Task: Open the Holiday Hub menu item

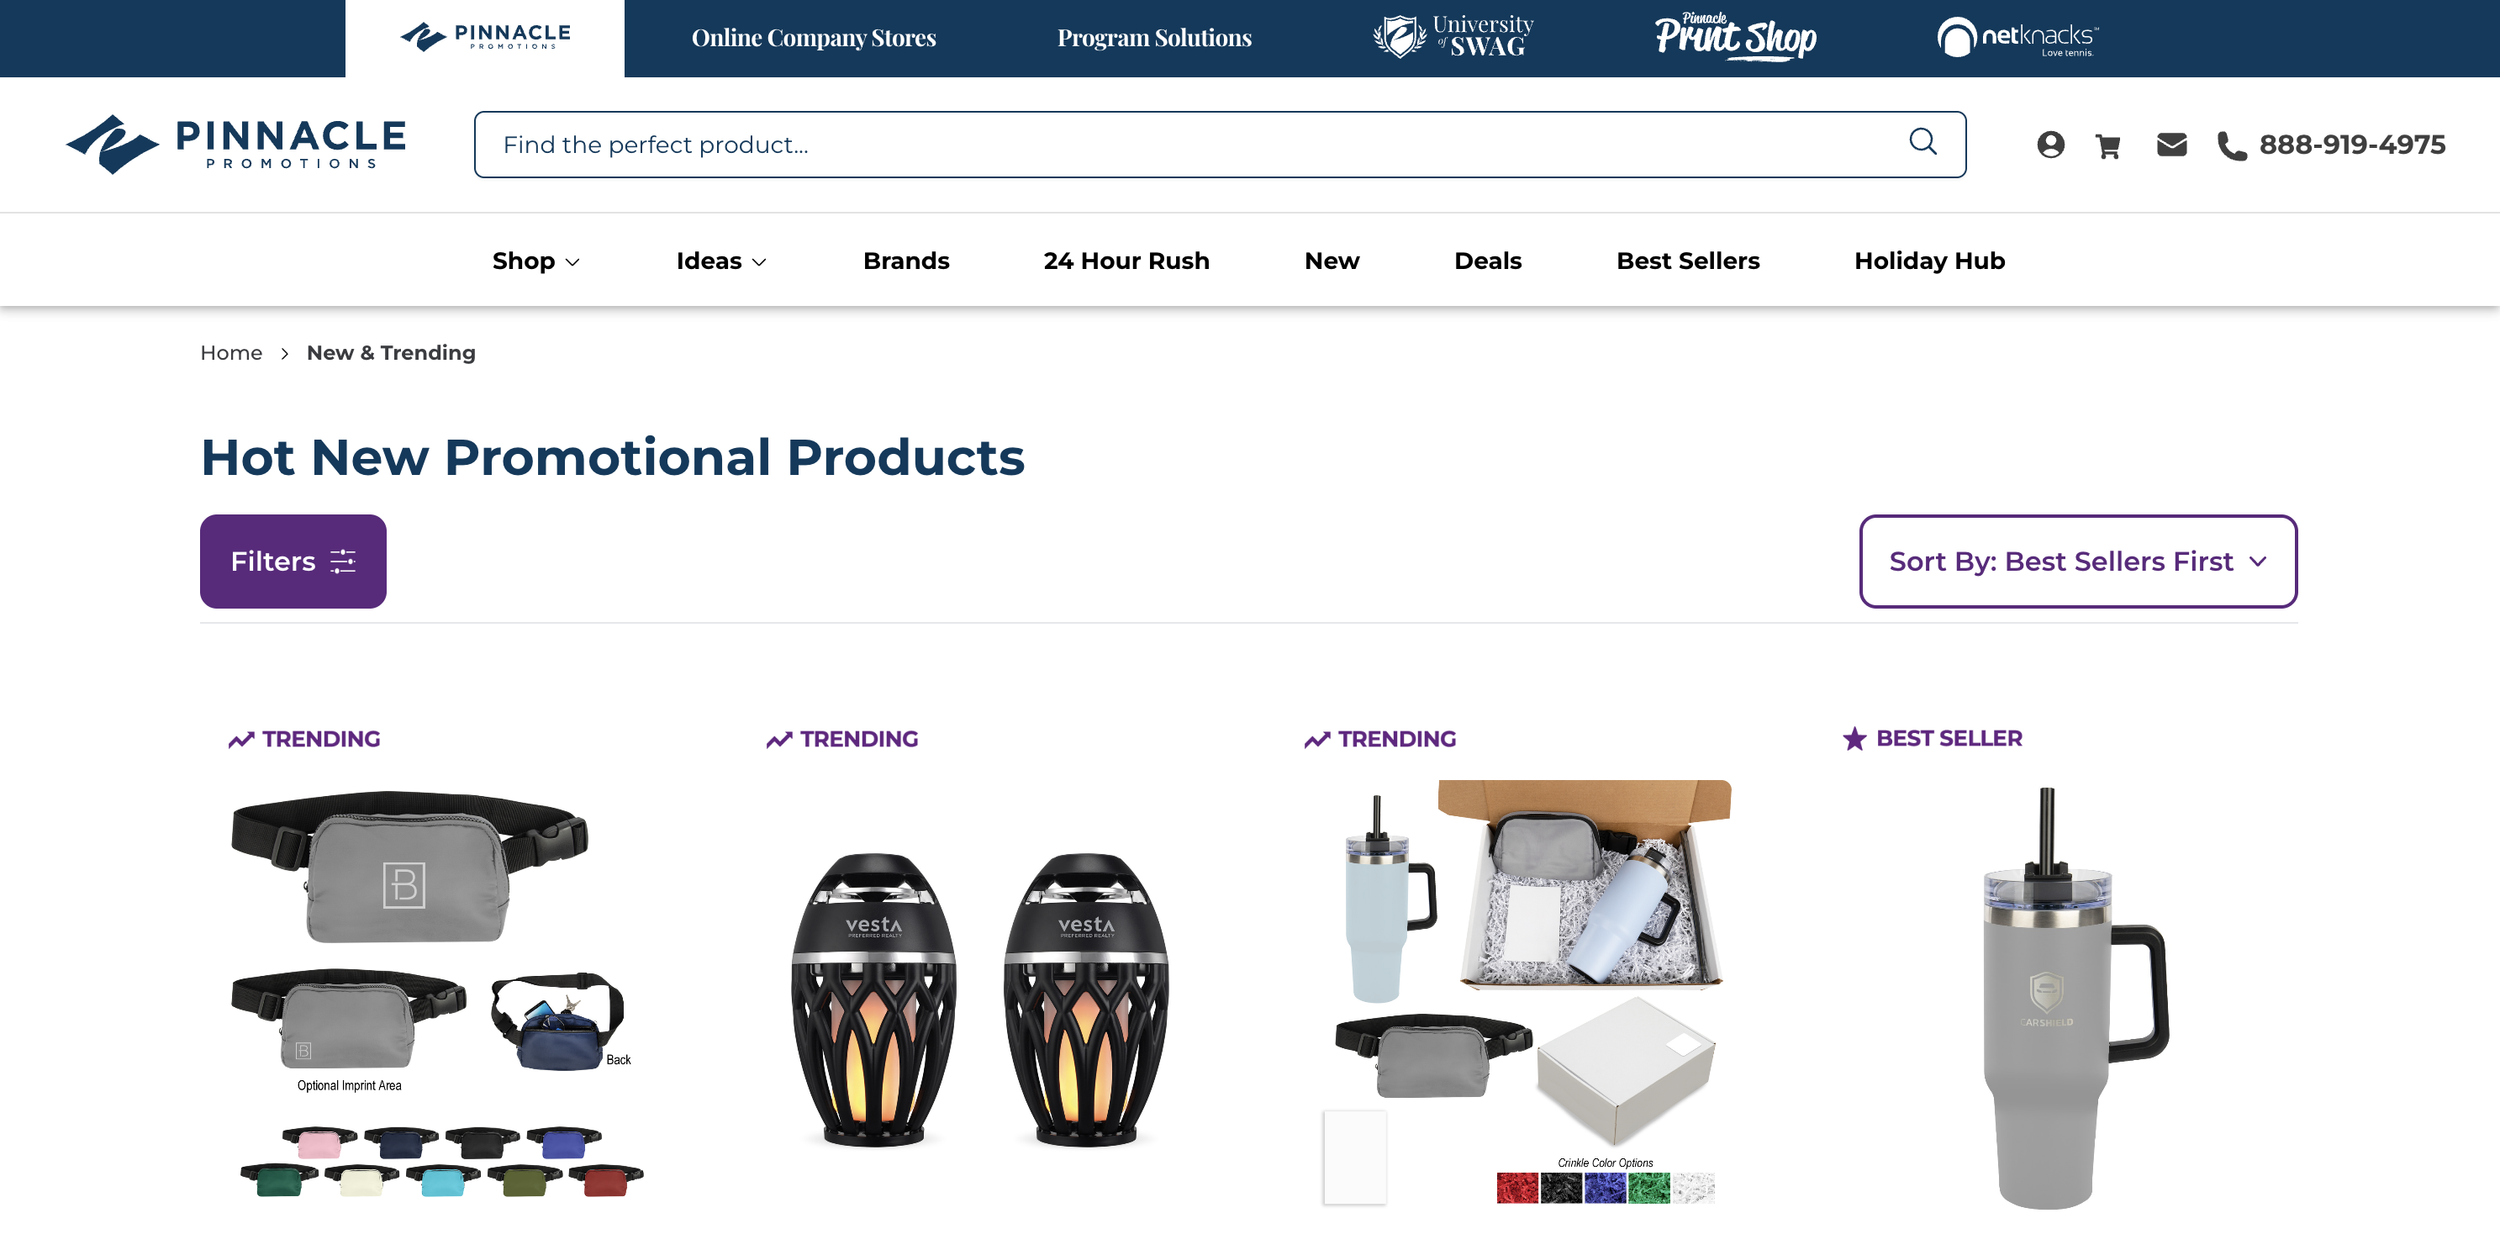Action: [1929, 261]
